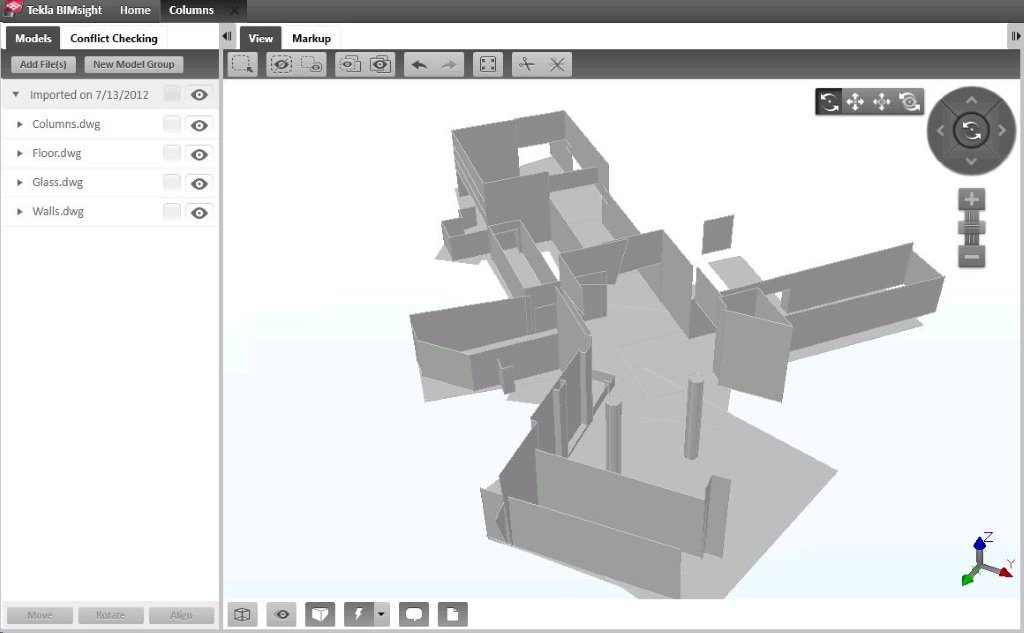
Task: Open the lightning bolt dropdown arrow
Action: pyautogui.click(x=381, y=614)
